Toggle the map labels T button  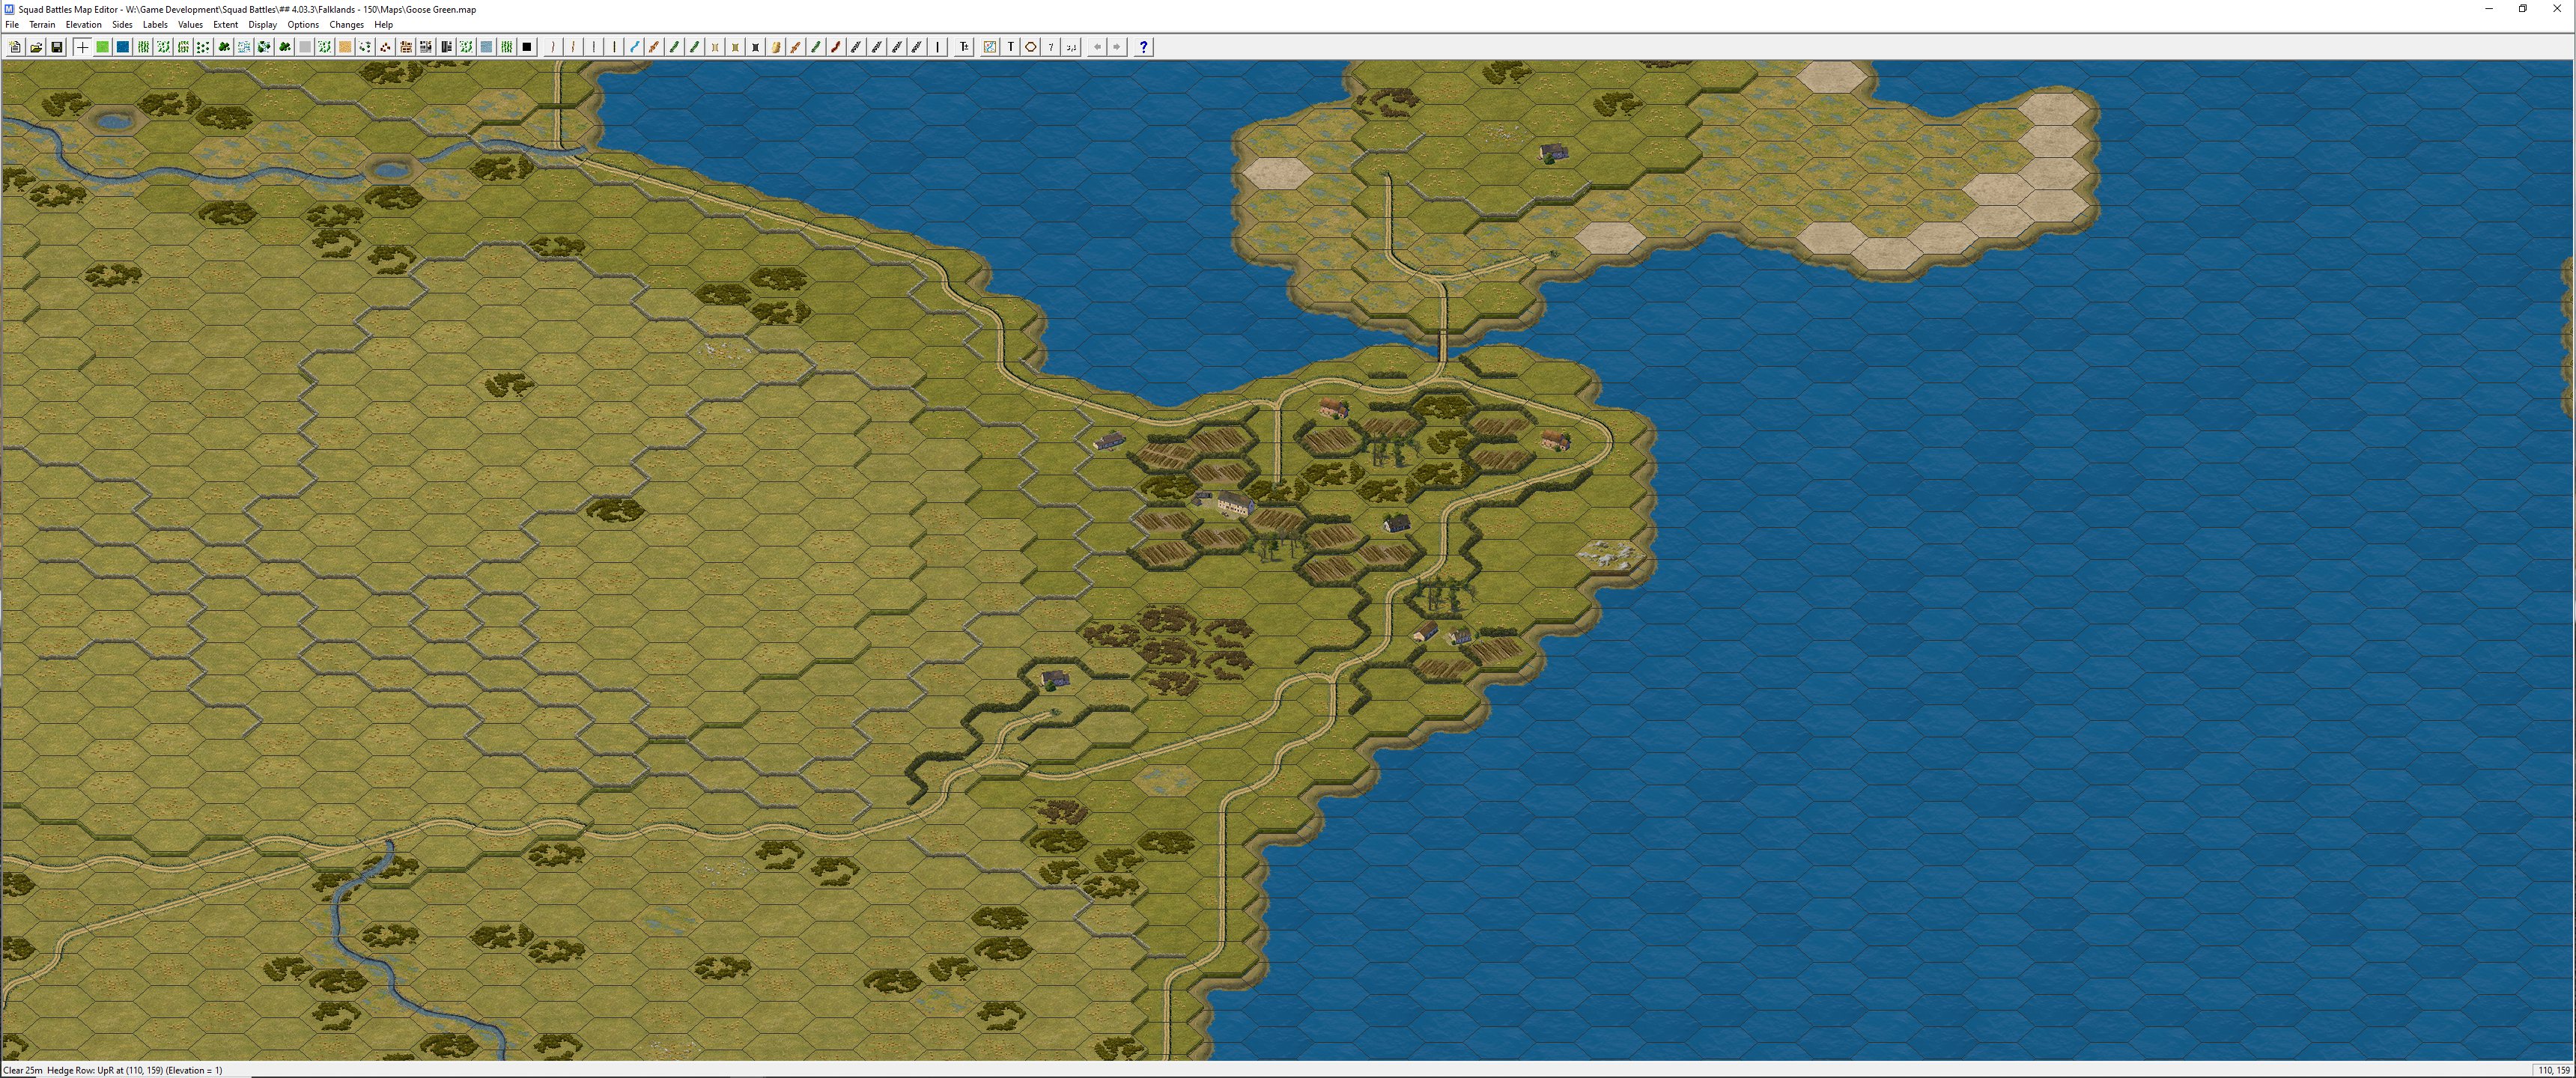tap(1010, 47)
